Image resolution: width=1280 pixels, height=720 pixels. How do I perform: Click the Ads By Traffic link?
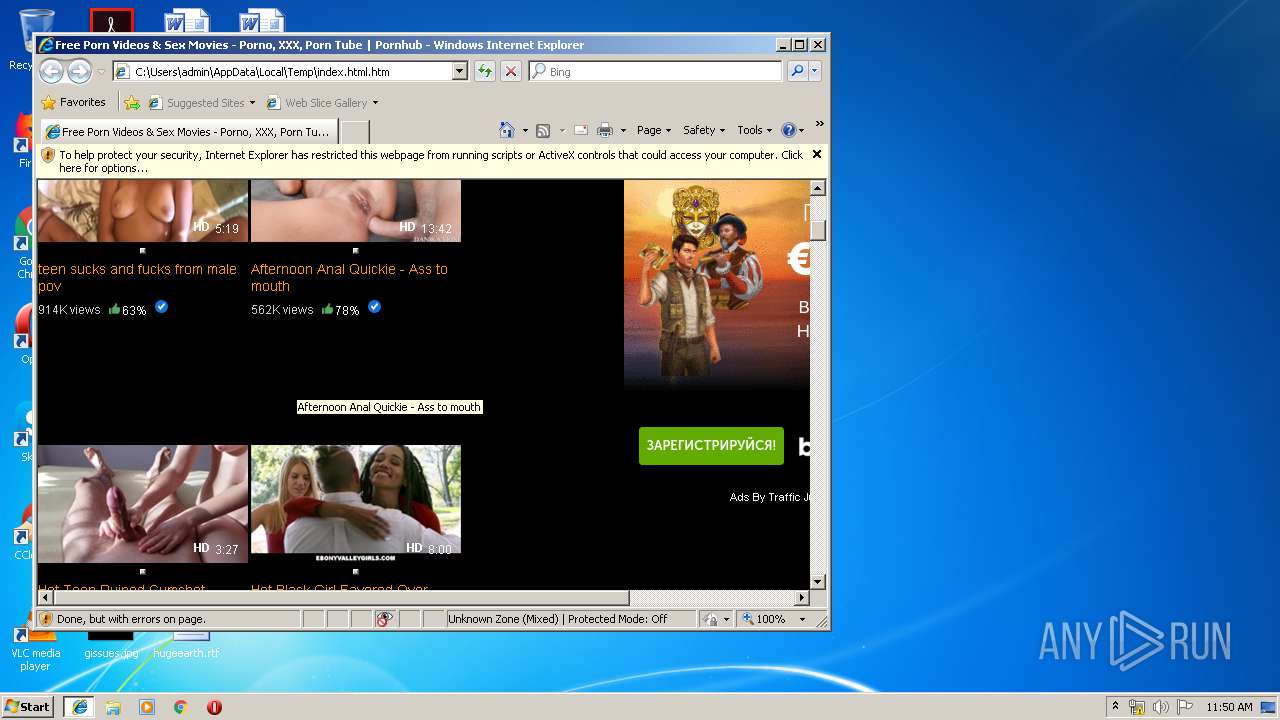pyautogui.click(x=769, y=497)
